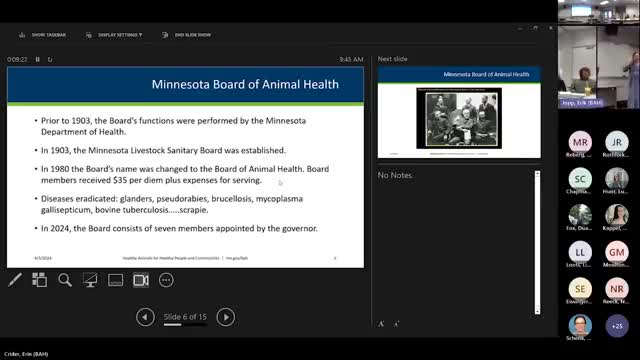Select the Kappel participant photo avatar
640x360 pixels.
click(x=617, y=215)
